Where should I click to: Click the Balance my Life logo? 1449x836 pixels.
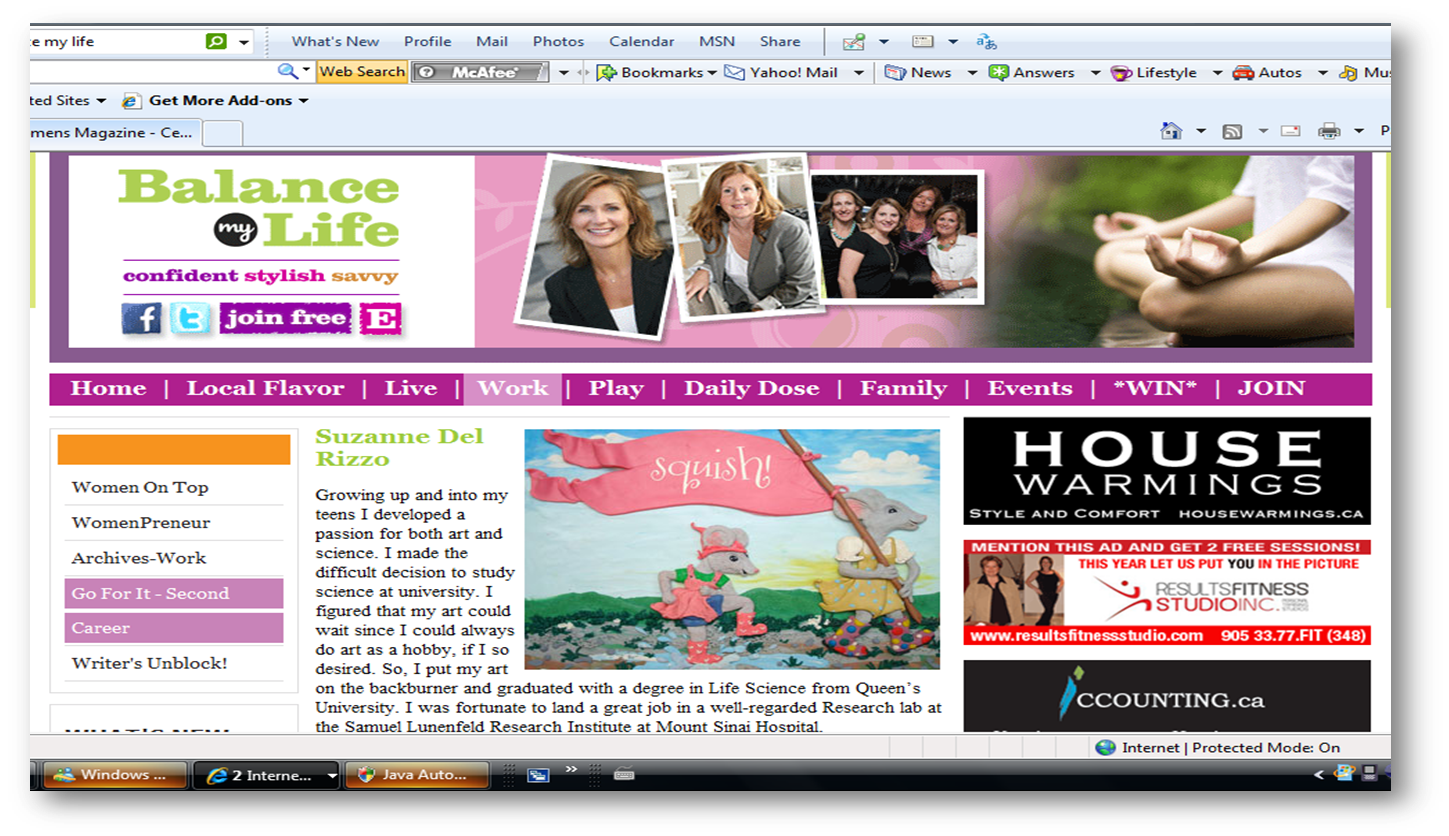[260, 208]
